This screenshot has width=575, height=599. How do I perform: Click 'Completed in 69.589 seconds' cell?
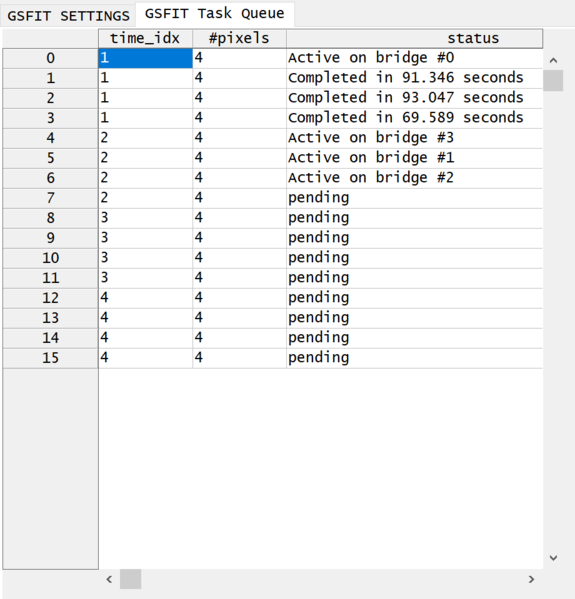click(x=415, y=118)
